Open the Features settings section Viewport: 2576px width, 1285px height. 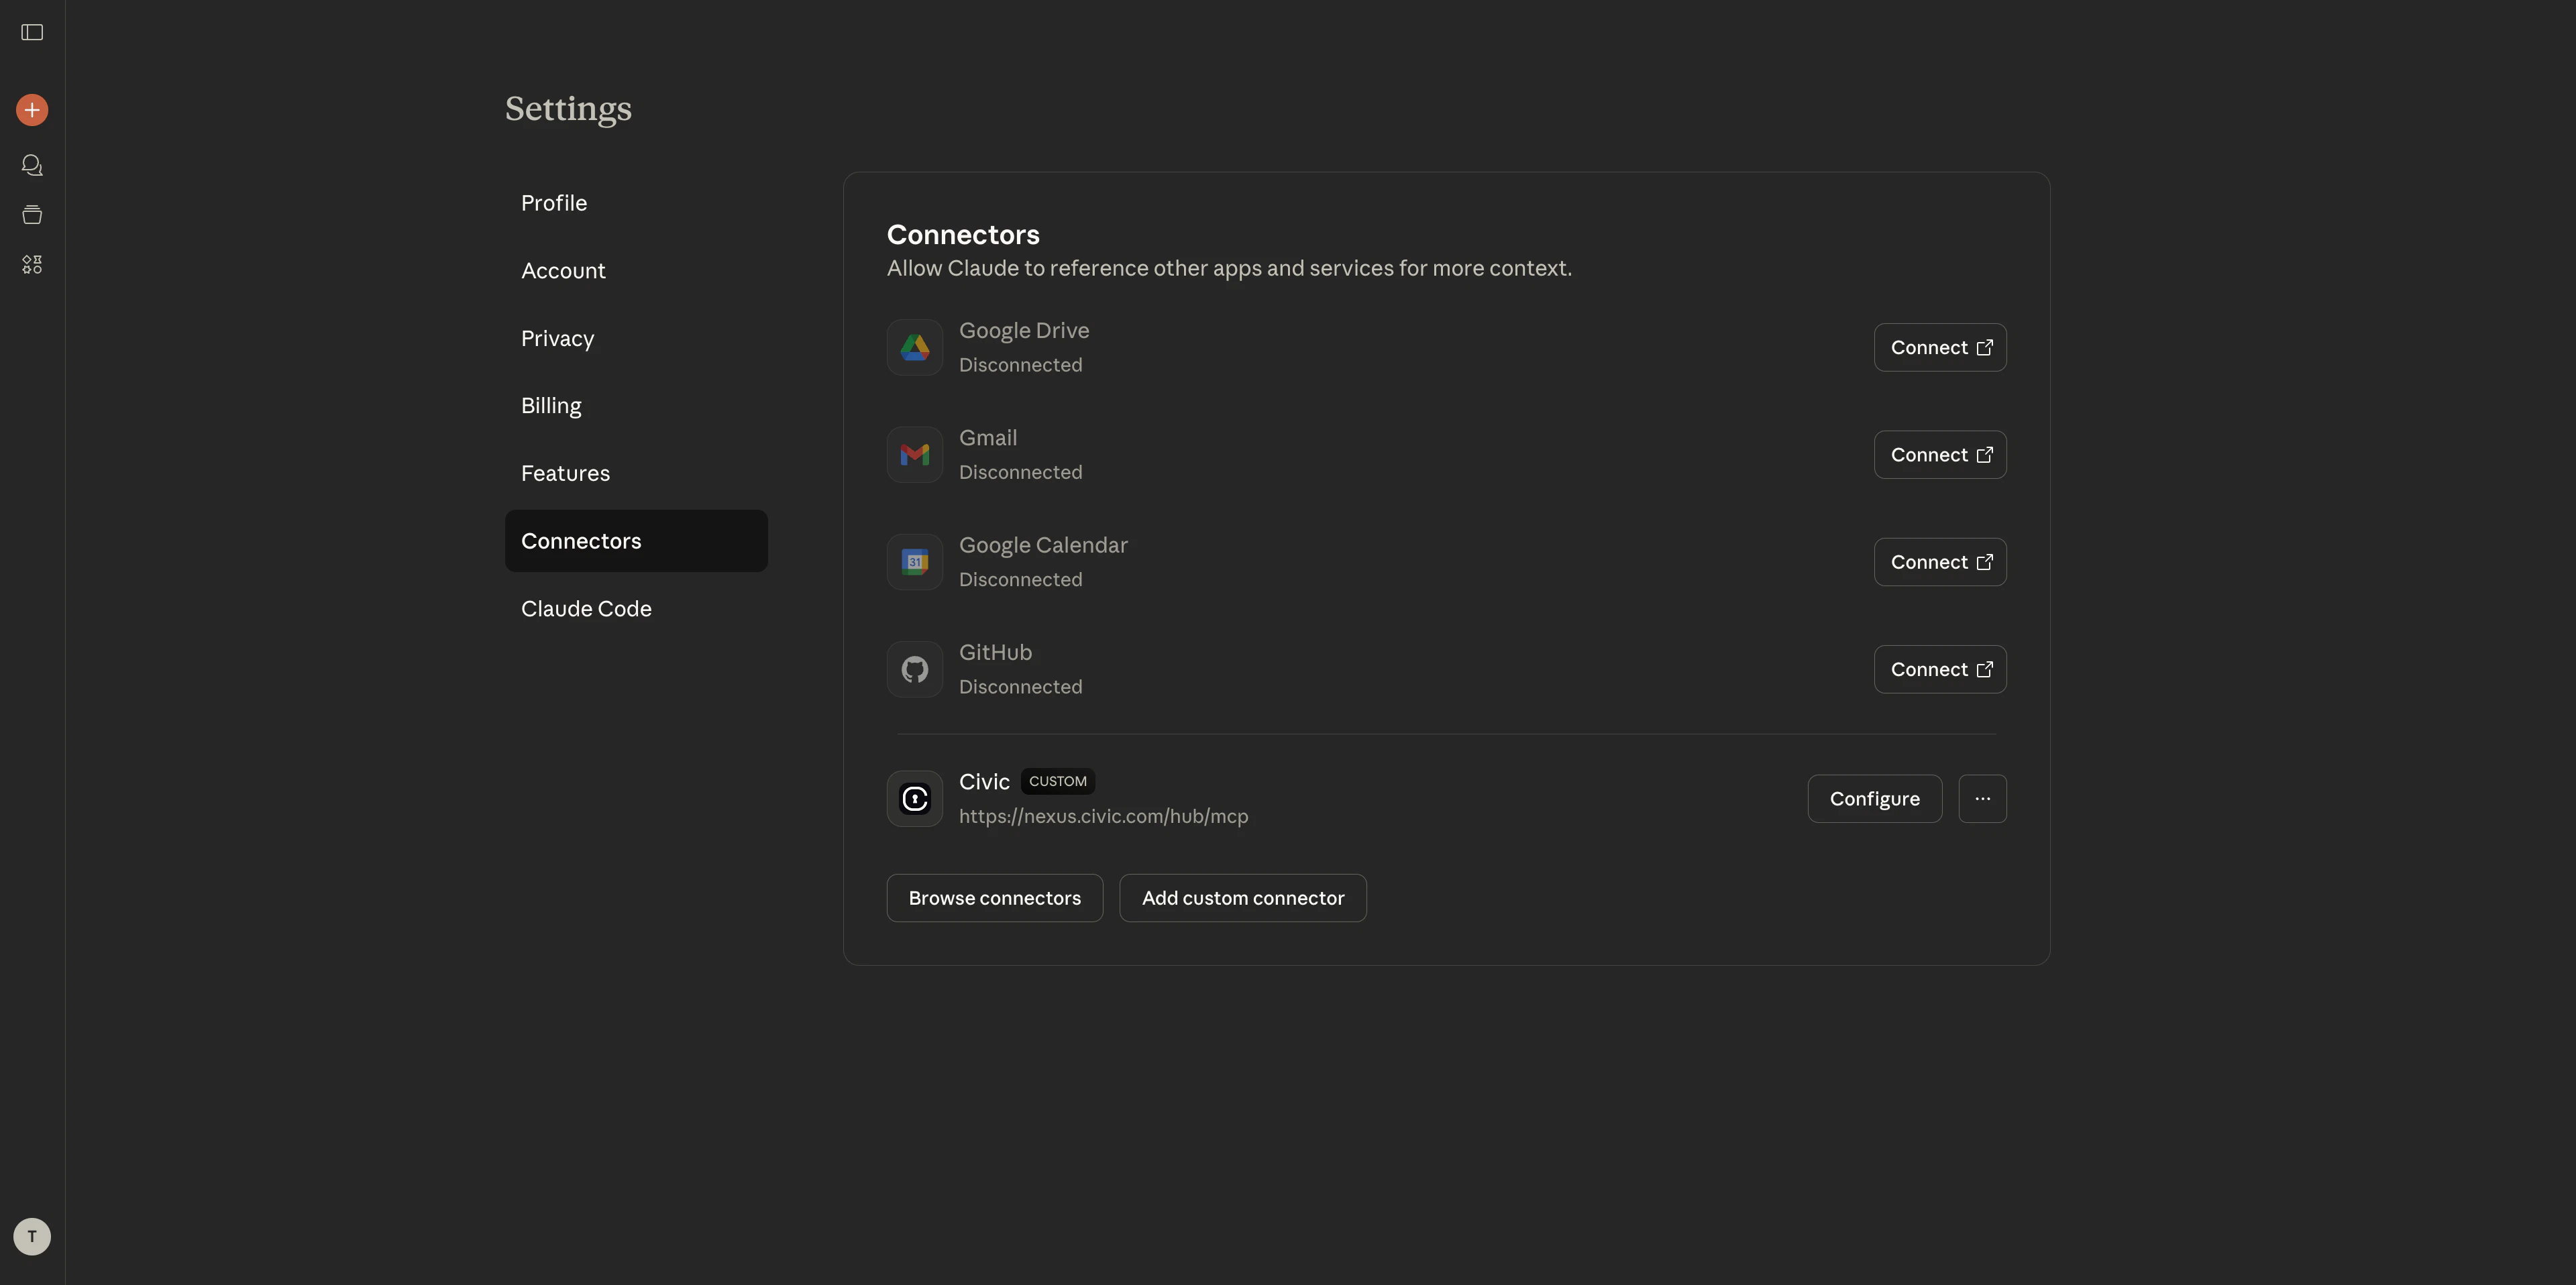click(x=565, y=473)
